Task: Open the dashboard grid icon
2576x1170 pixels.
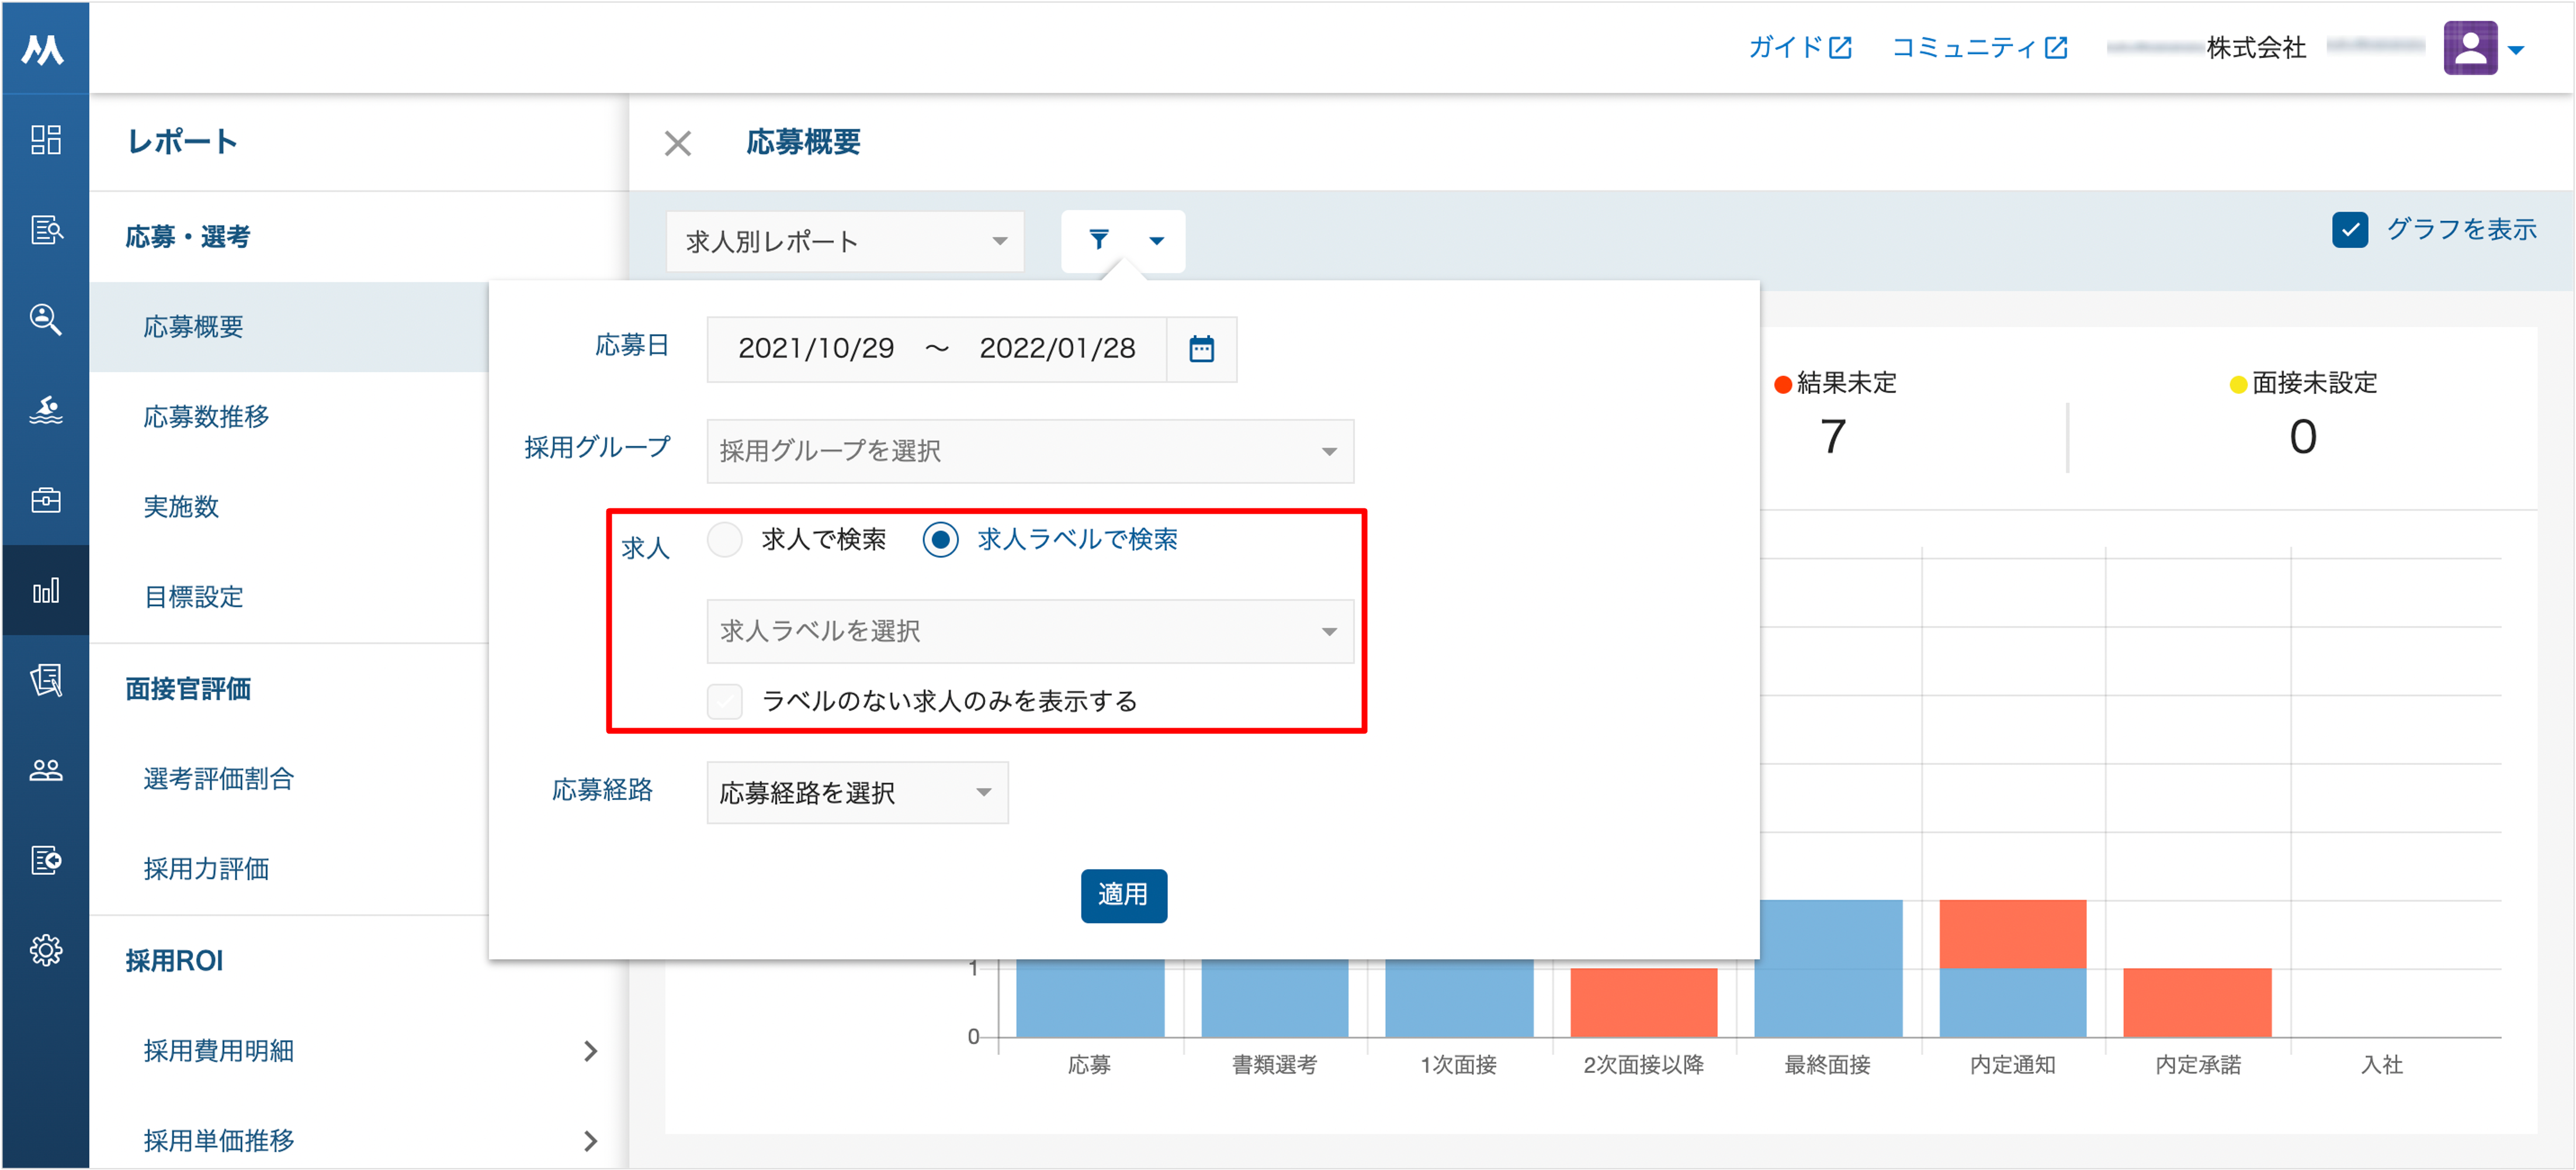Action: pyautogui.click(x=46, y=140)
